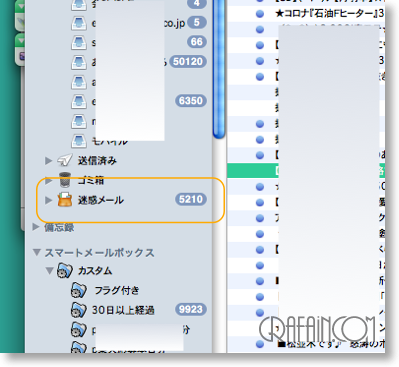Click the 備忘録 section header
This screenshot has width=399, height=367.
click(x=59, y=227)
